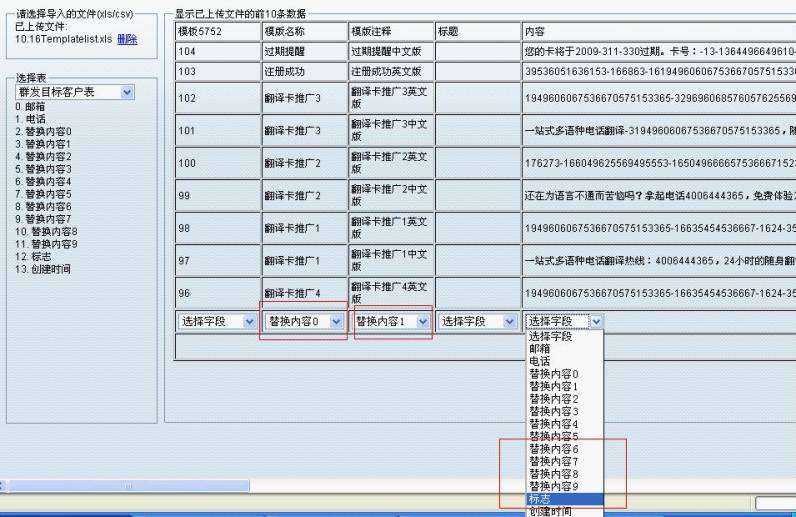Pick 替换内容9 in the open dropdown list
Screen dimensions: 796x517
tap(554, 486)
